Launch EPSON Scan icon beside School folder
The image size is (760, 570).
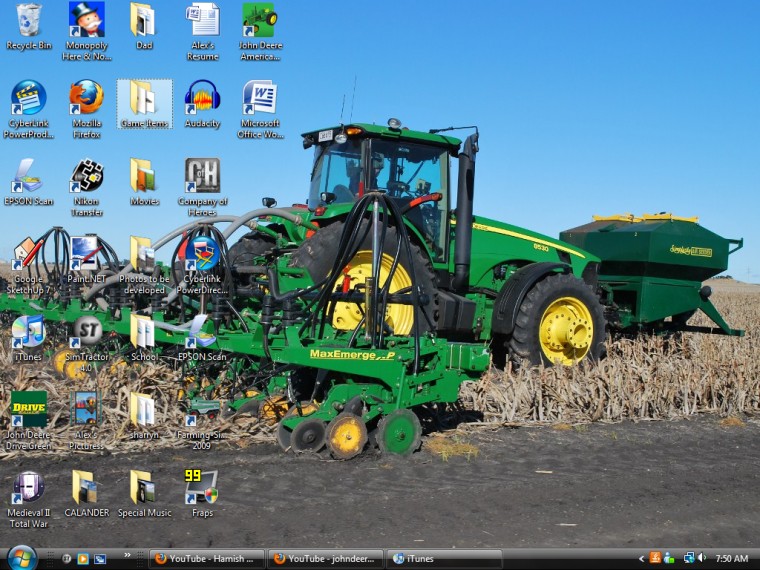pos(203,338)
